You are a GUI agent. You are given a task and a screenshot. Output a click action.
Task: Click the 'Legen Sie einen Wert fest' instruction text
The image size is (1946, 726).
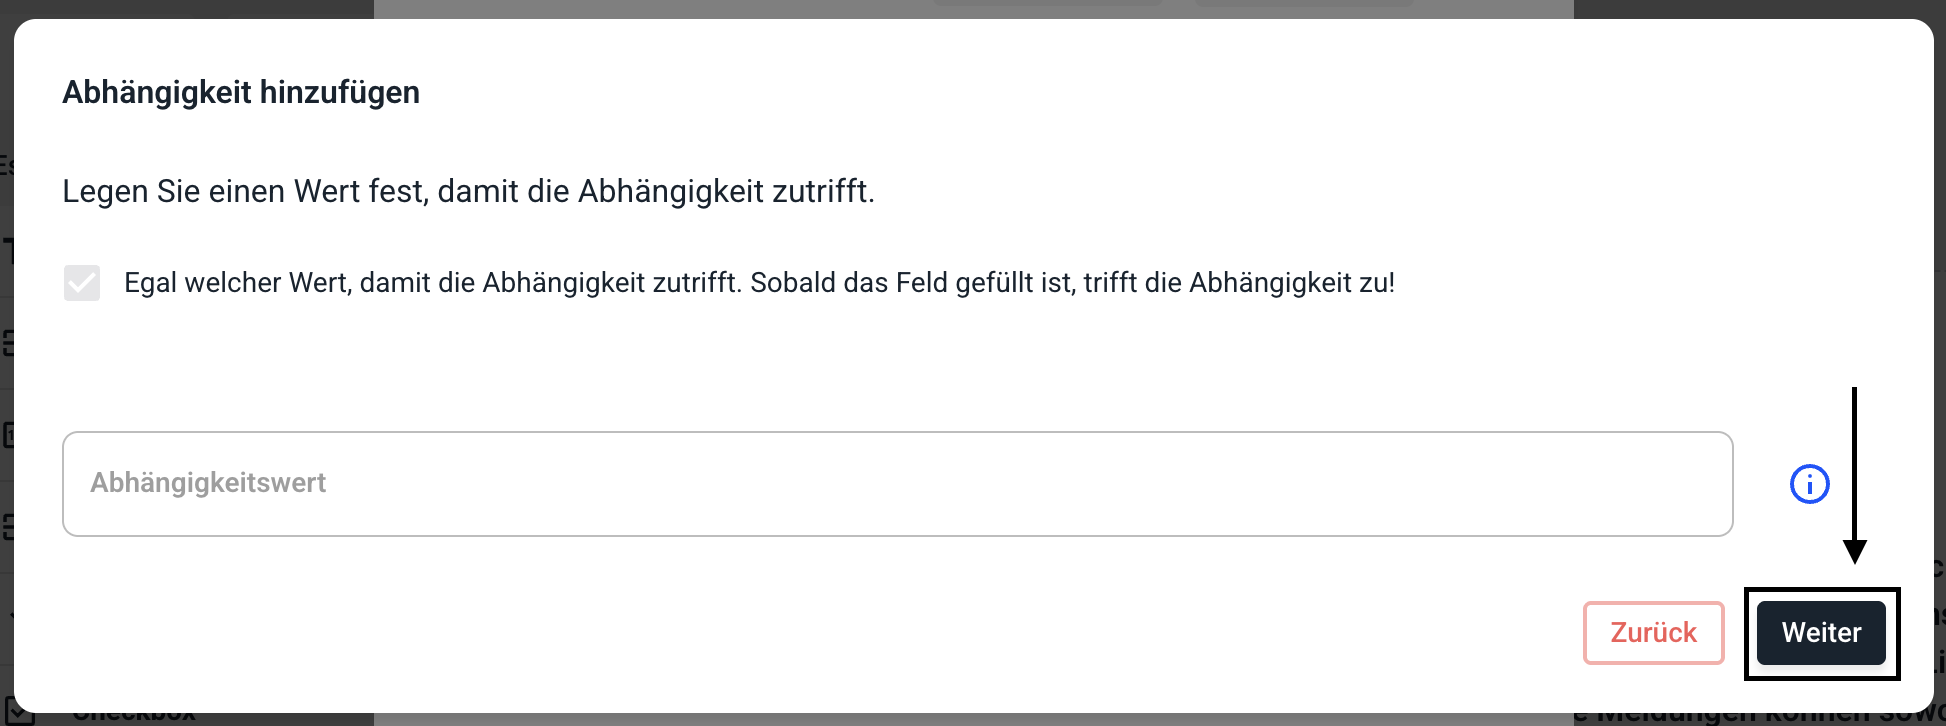pos(468,191)
